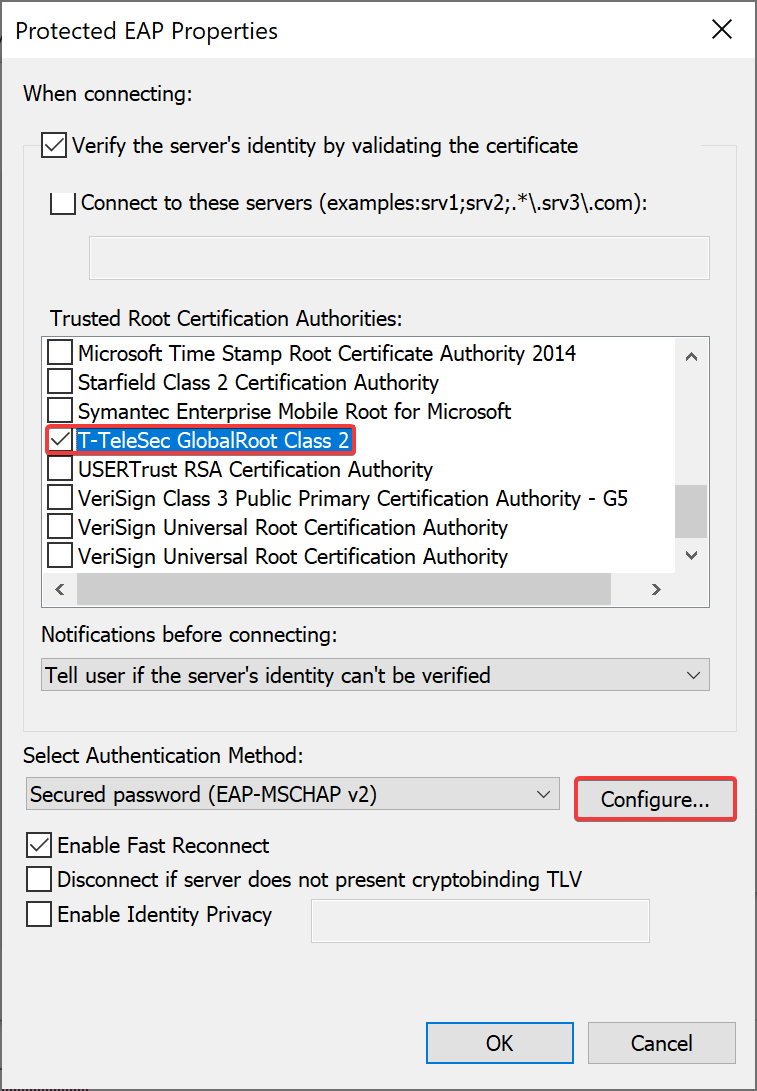This screenshot has width=757, height=1091.
Task: Click the vertical scrollbar thumb in certificate list
Action: [692, 511]
